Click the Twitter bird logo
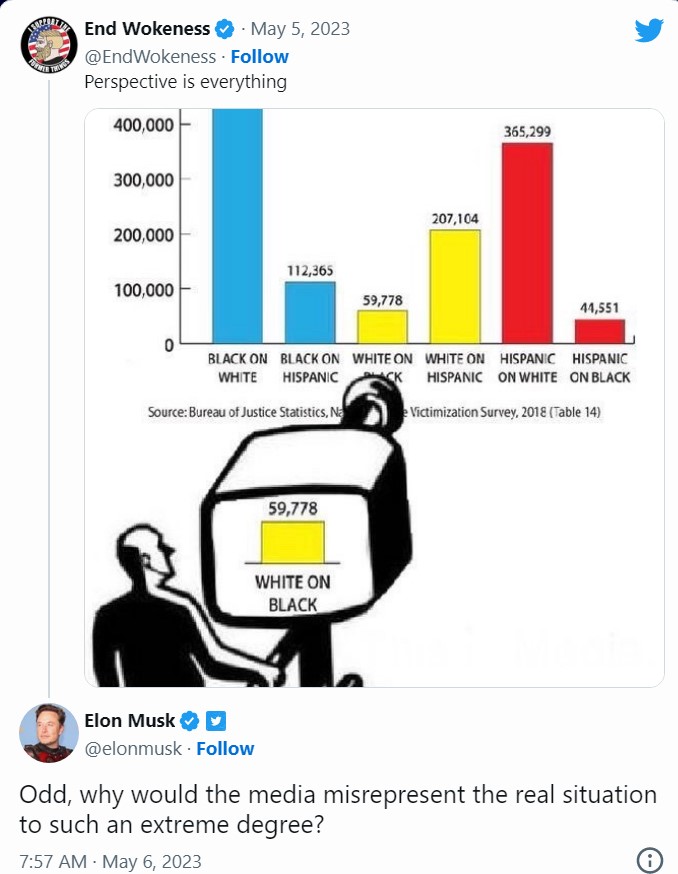The height and width of the screenshot is (874, 678). pyautogui.click(x=649, y=30)
